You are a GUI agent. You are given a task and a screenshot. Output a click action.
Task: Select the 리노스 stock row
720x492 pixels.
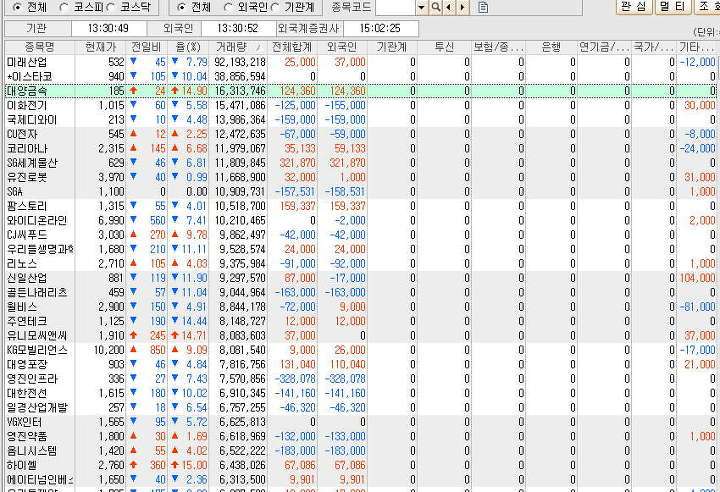[x=360, y=264]
